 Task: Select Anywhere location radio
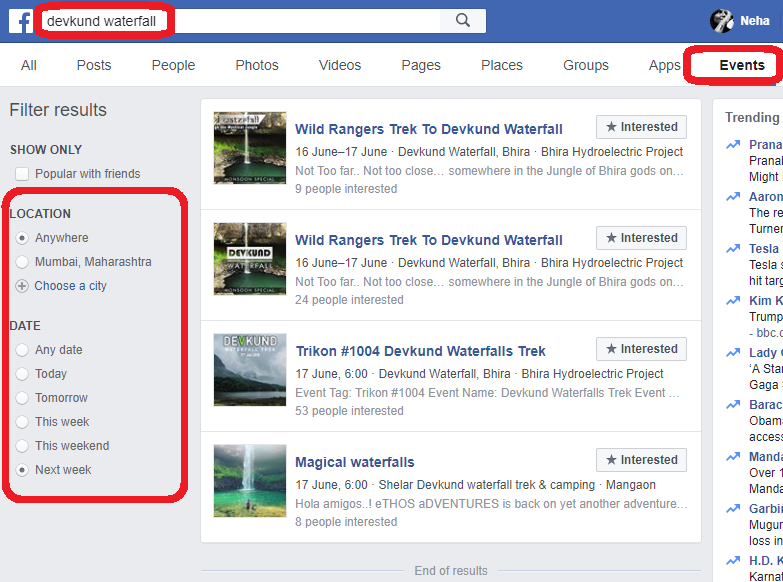click(22, 238)
